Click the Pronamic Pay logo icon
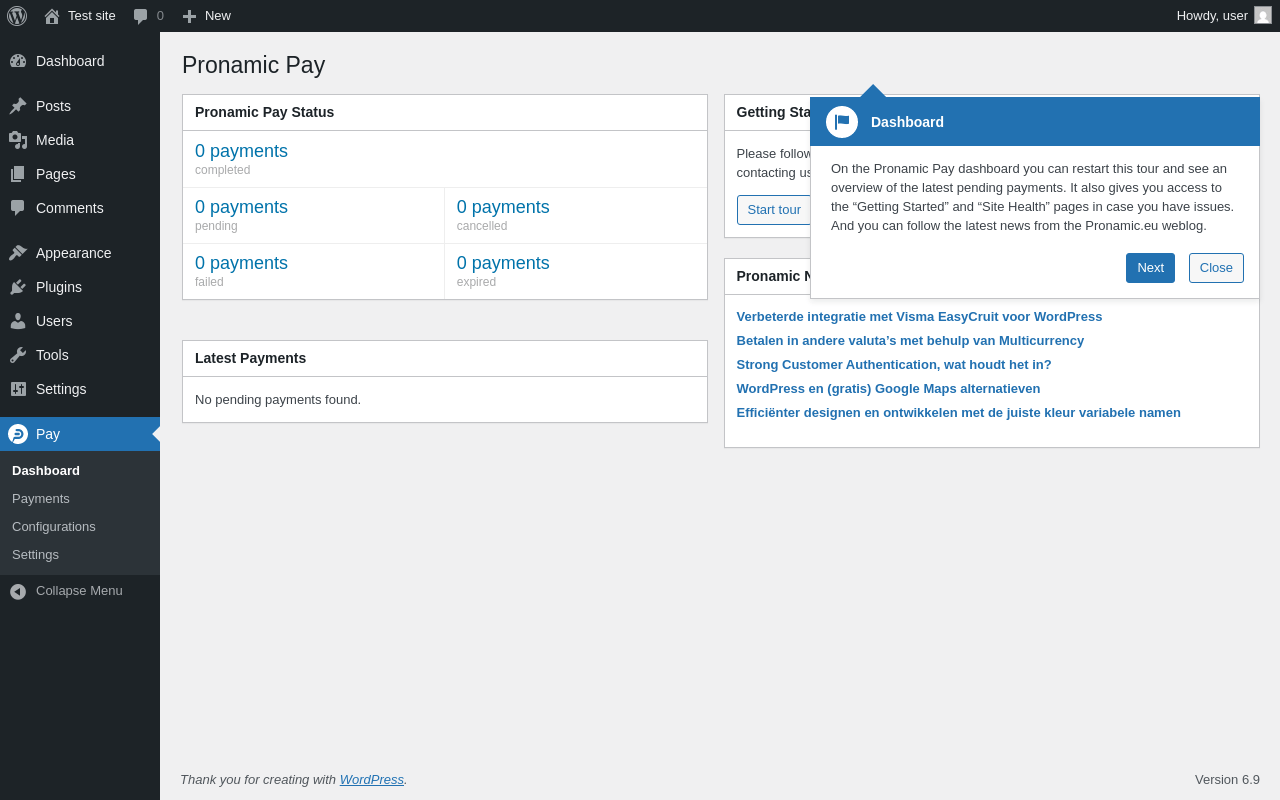This screenshot has height=800, width=1280. (18, 434)
